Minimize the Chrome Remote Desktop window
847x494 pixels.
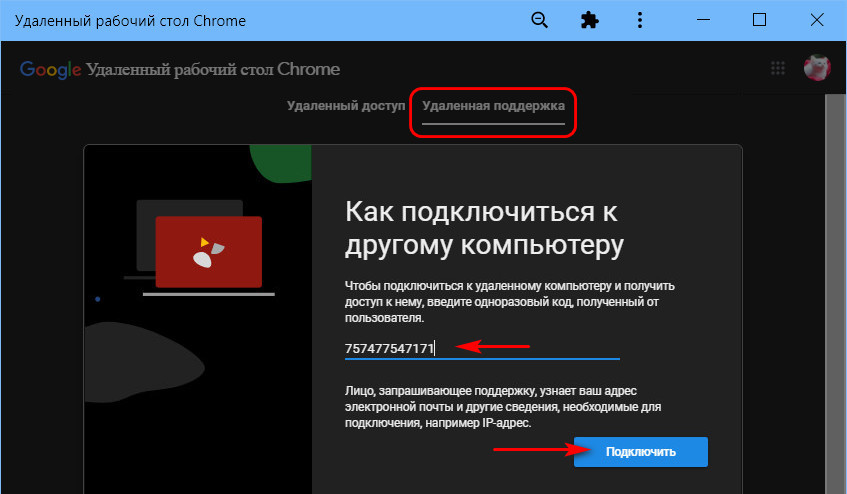tap(710, 20)
